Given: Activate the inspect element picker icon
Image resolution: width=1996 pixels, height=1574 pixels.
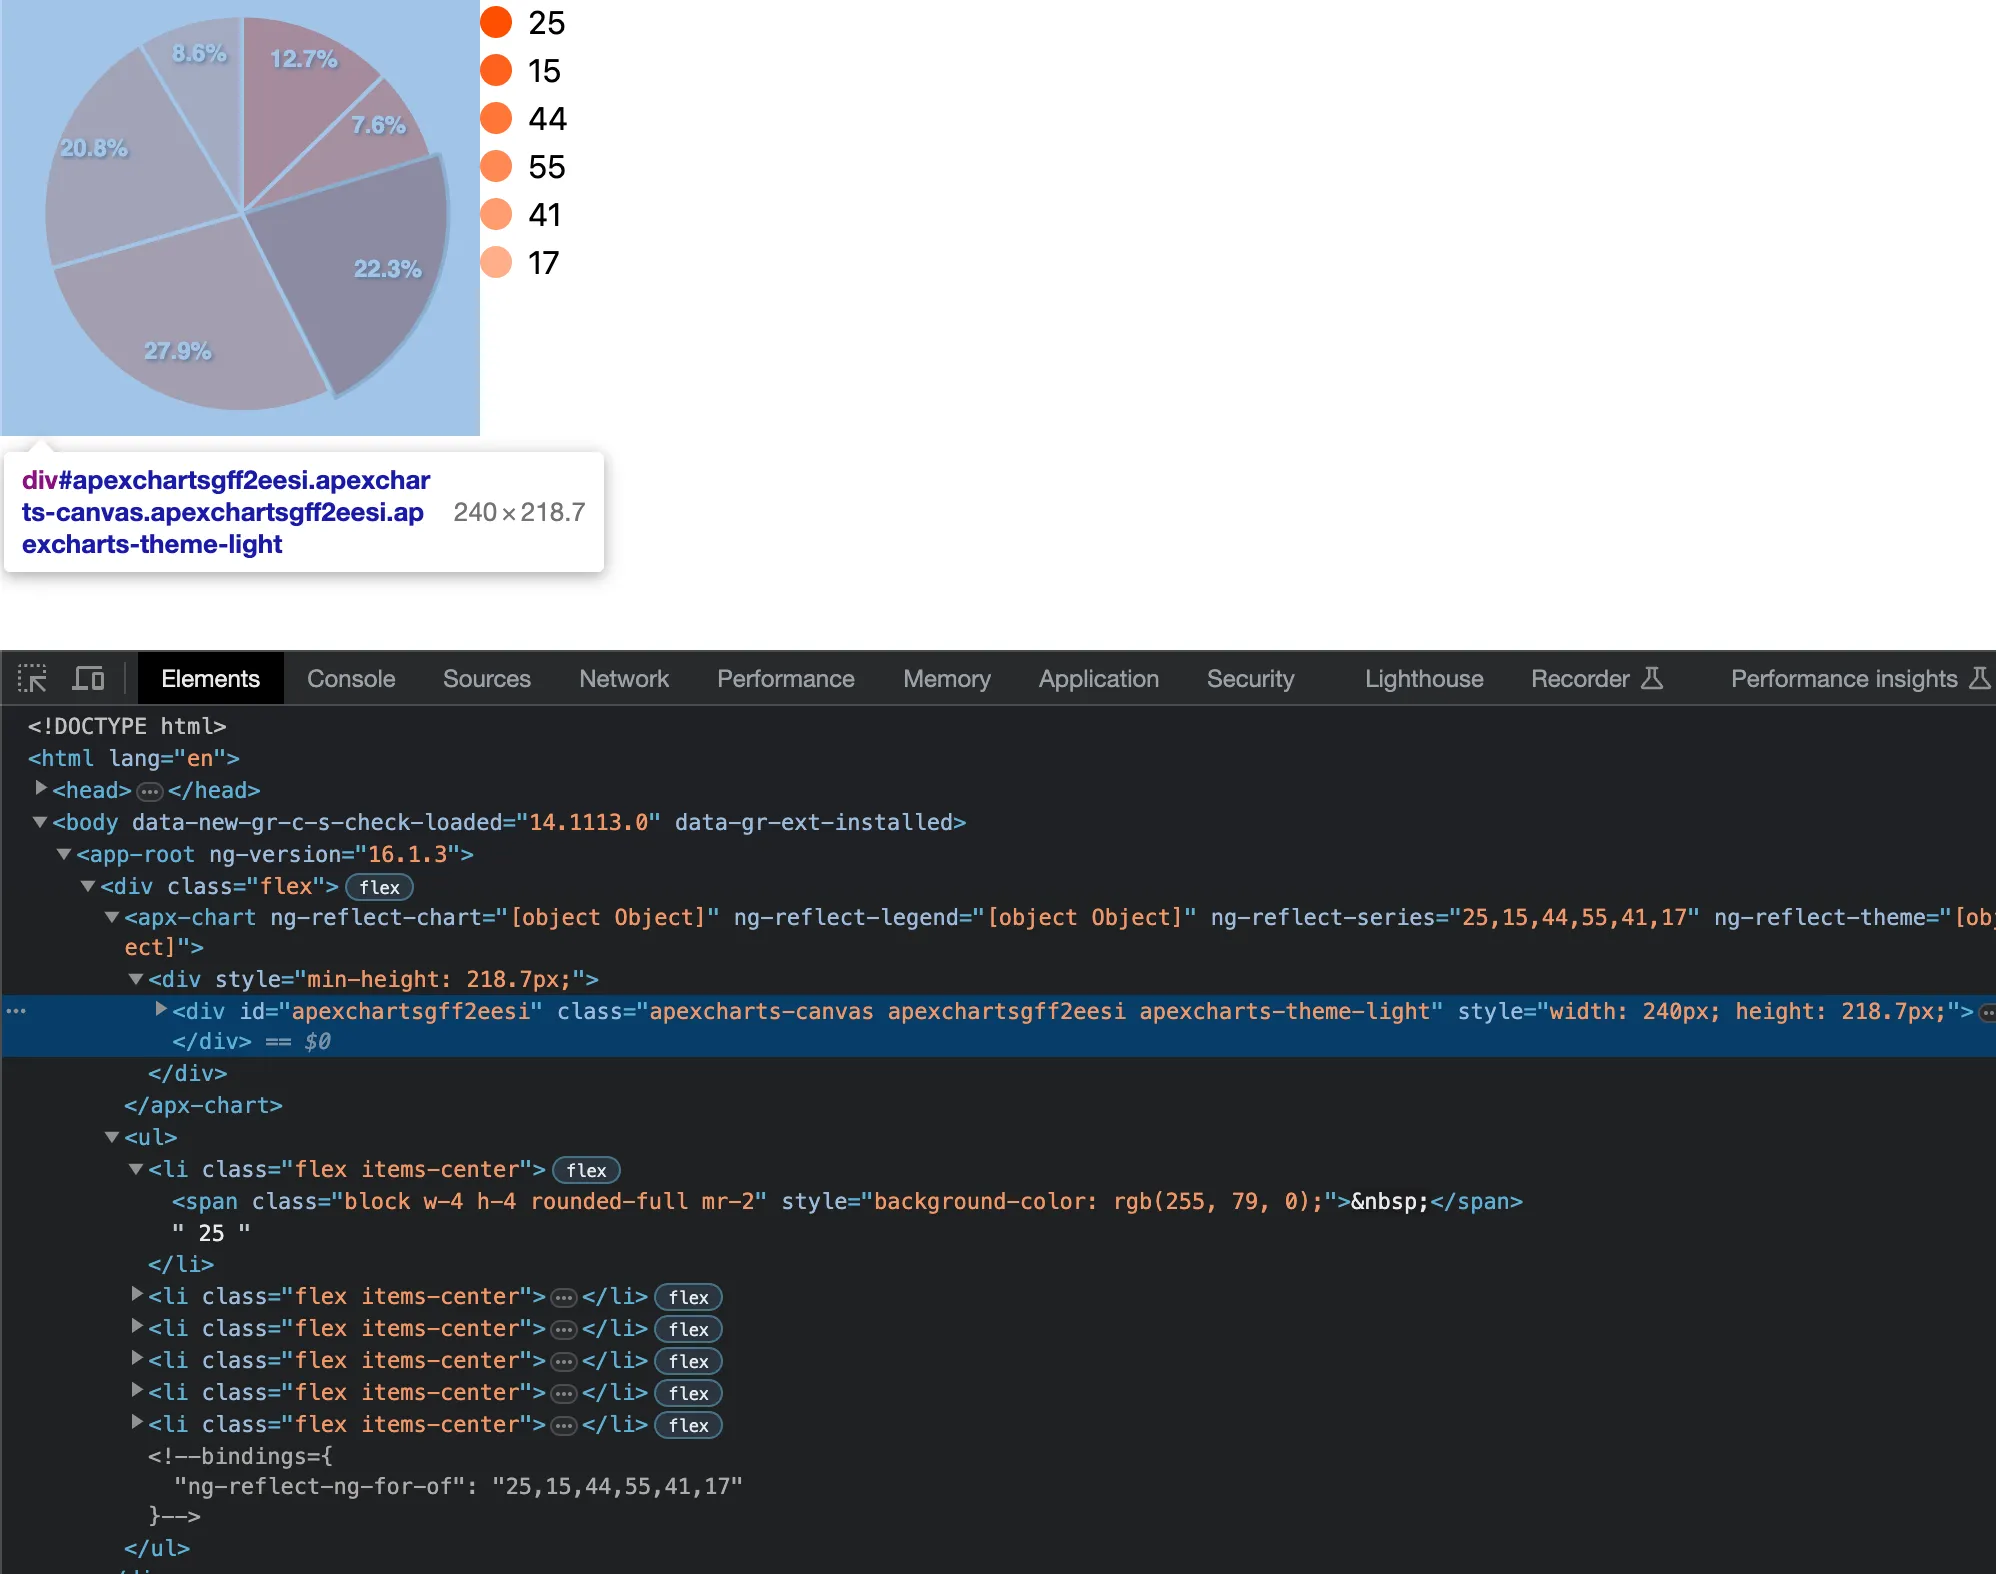Looking at the screenshot, I should click(32, 679).
